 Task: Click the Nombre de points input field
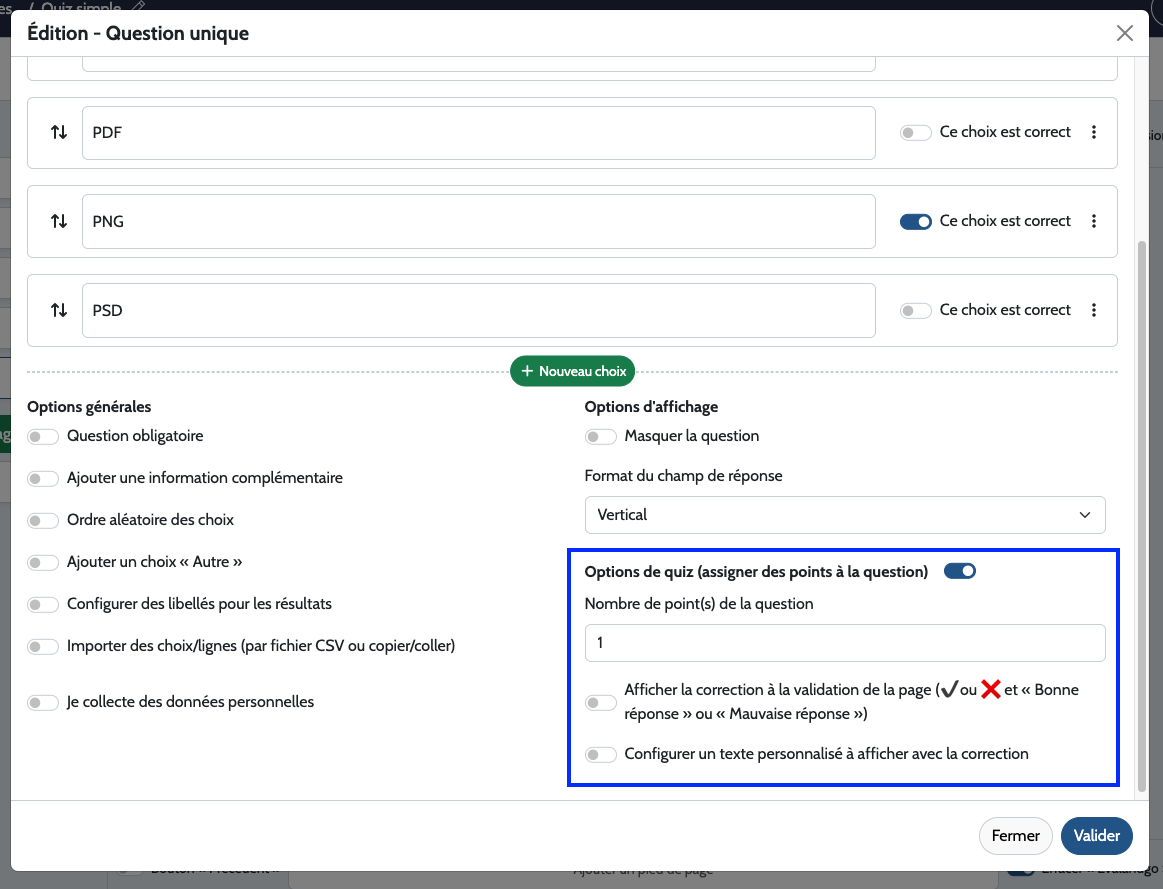click(844, 643)
